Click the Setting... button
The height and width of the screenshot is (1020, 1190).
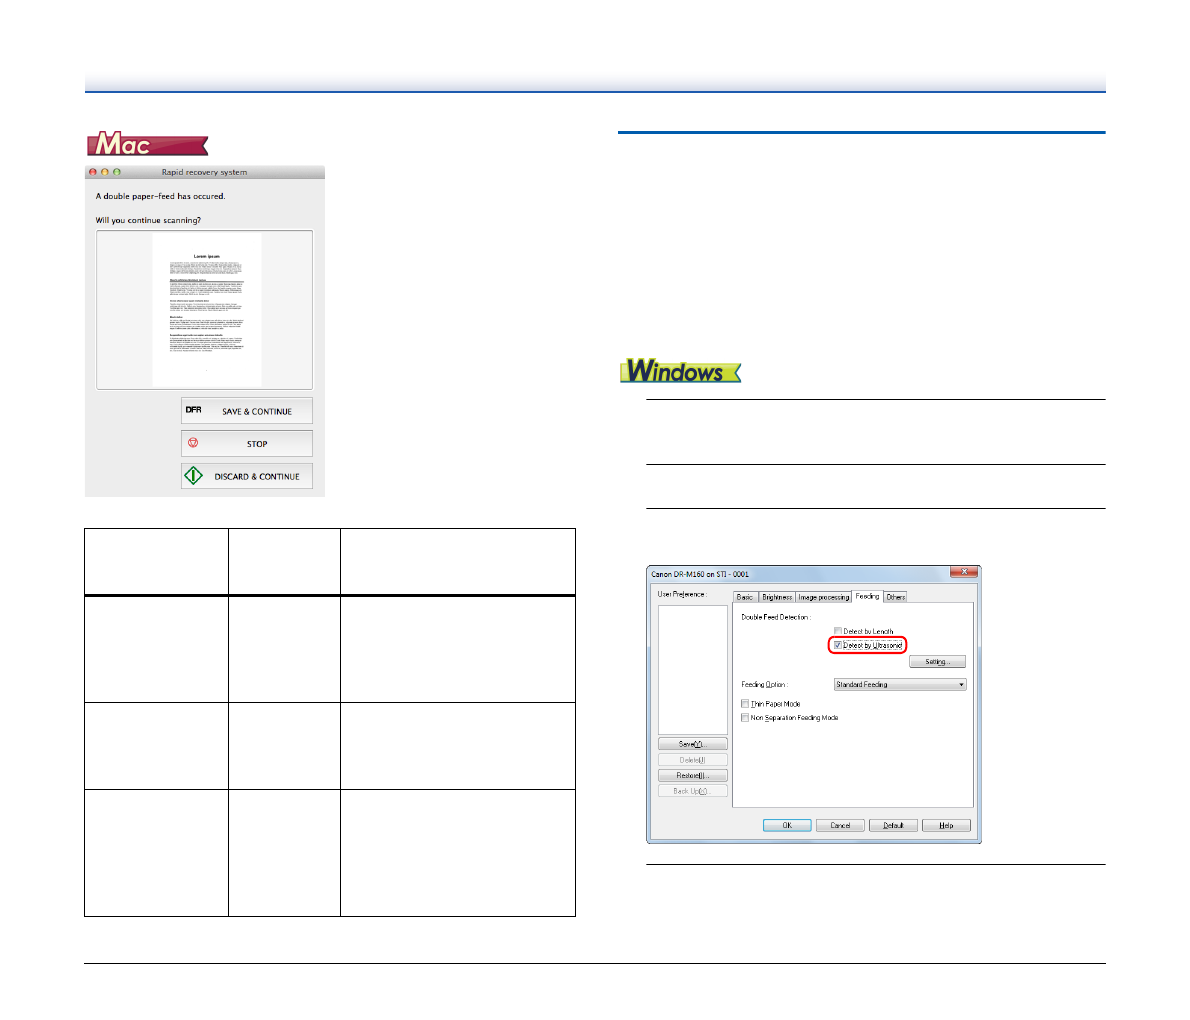(937, 662)
